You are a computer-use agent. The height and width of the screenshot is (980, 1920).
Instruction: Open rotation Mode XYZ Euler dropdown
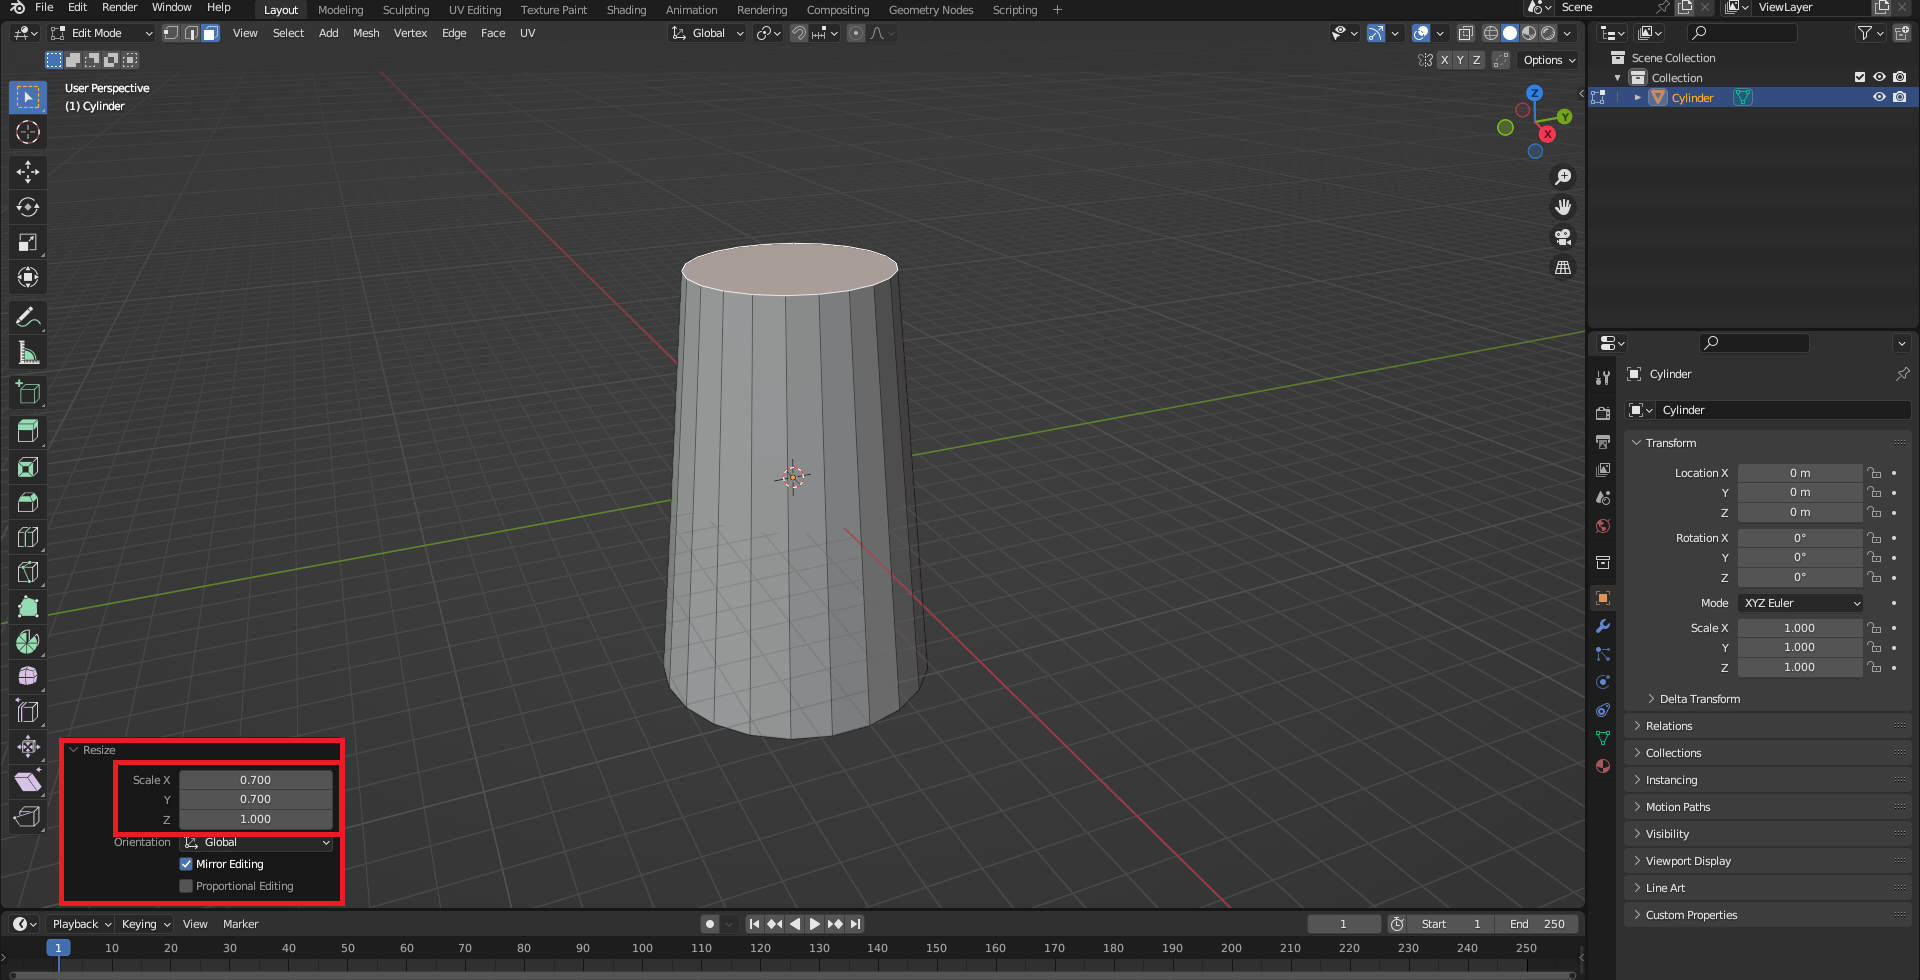pyautogui.click(x=1801, y=603)
